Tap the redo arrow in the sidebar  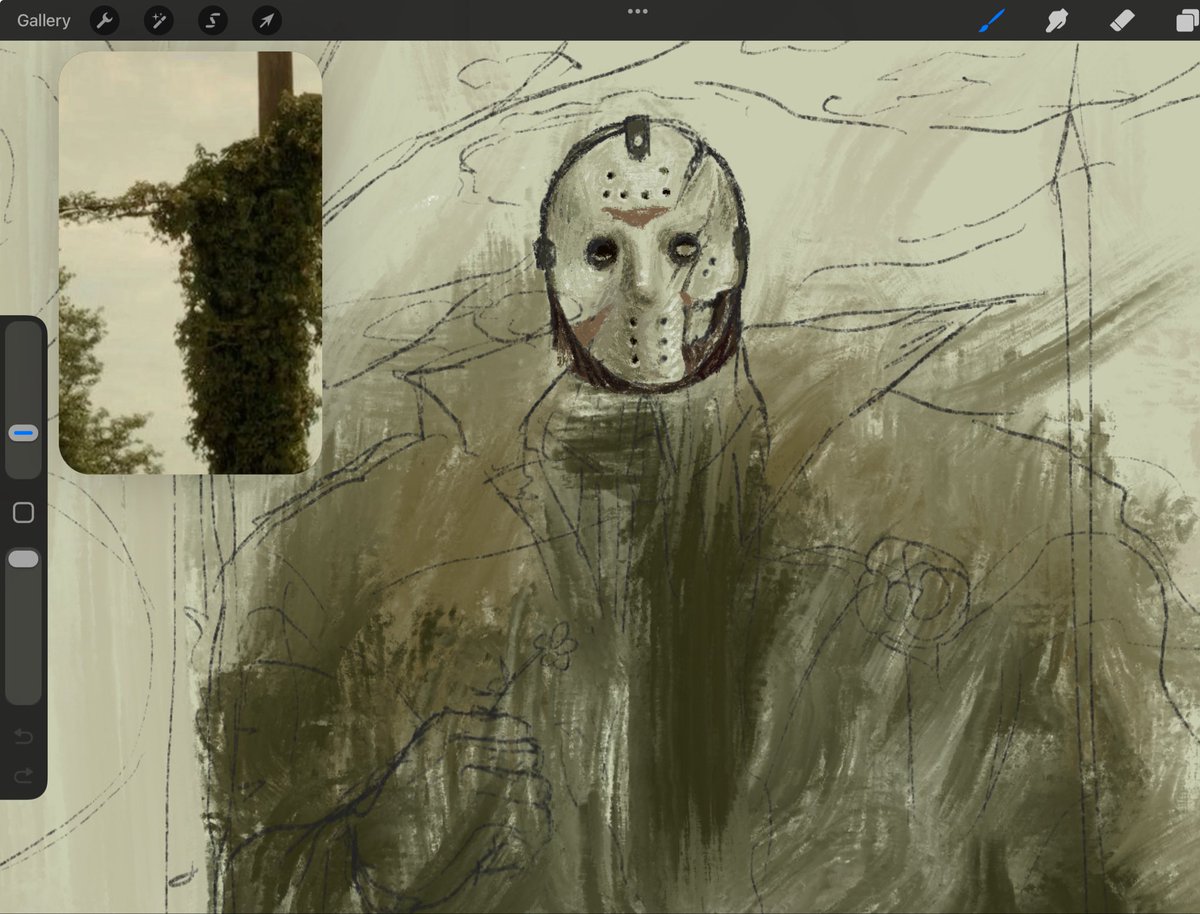point(22,775)
